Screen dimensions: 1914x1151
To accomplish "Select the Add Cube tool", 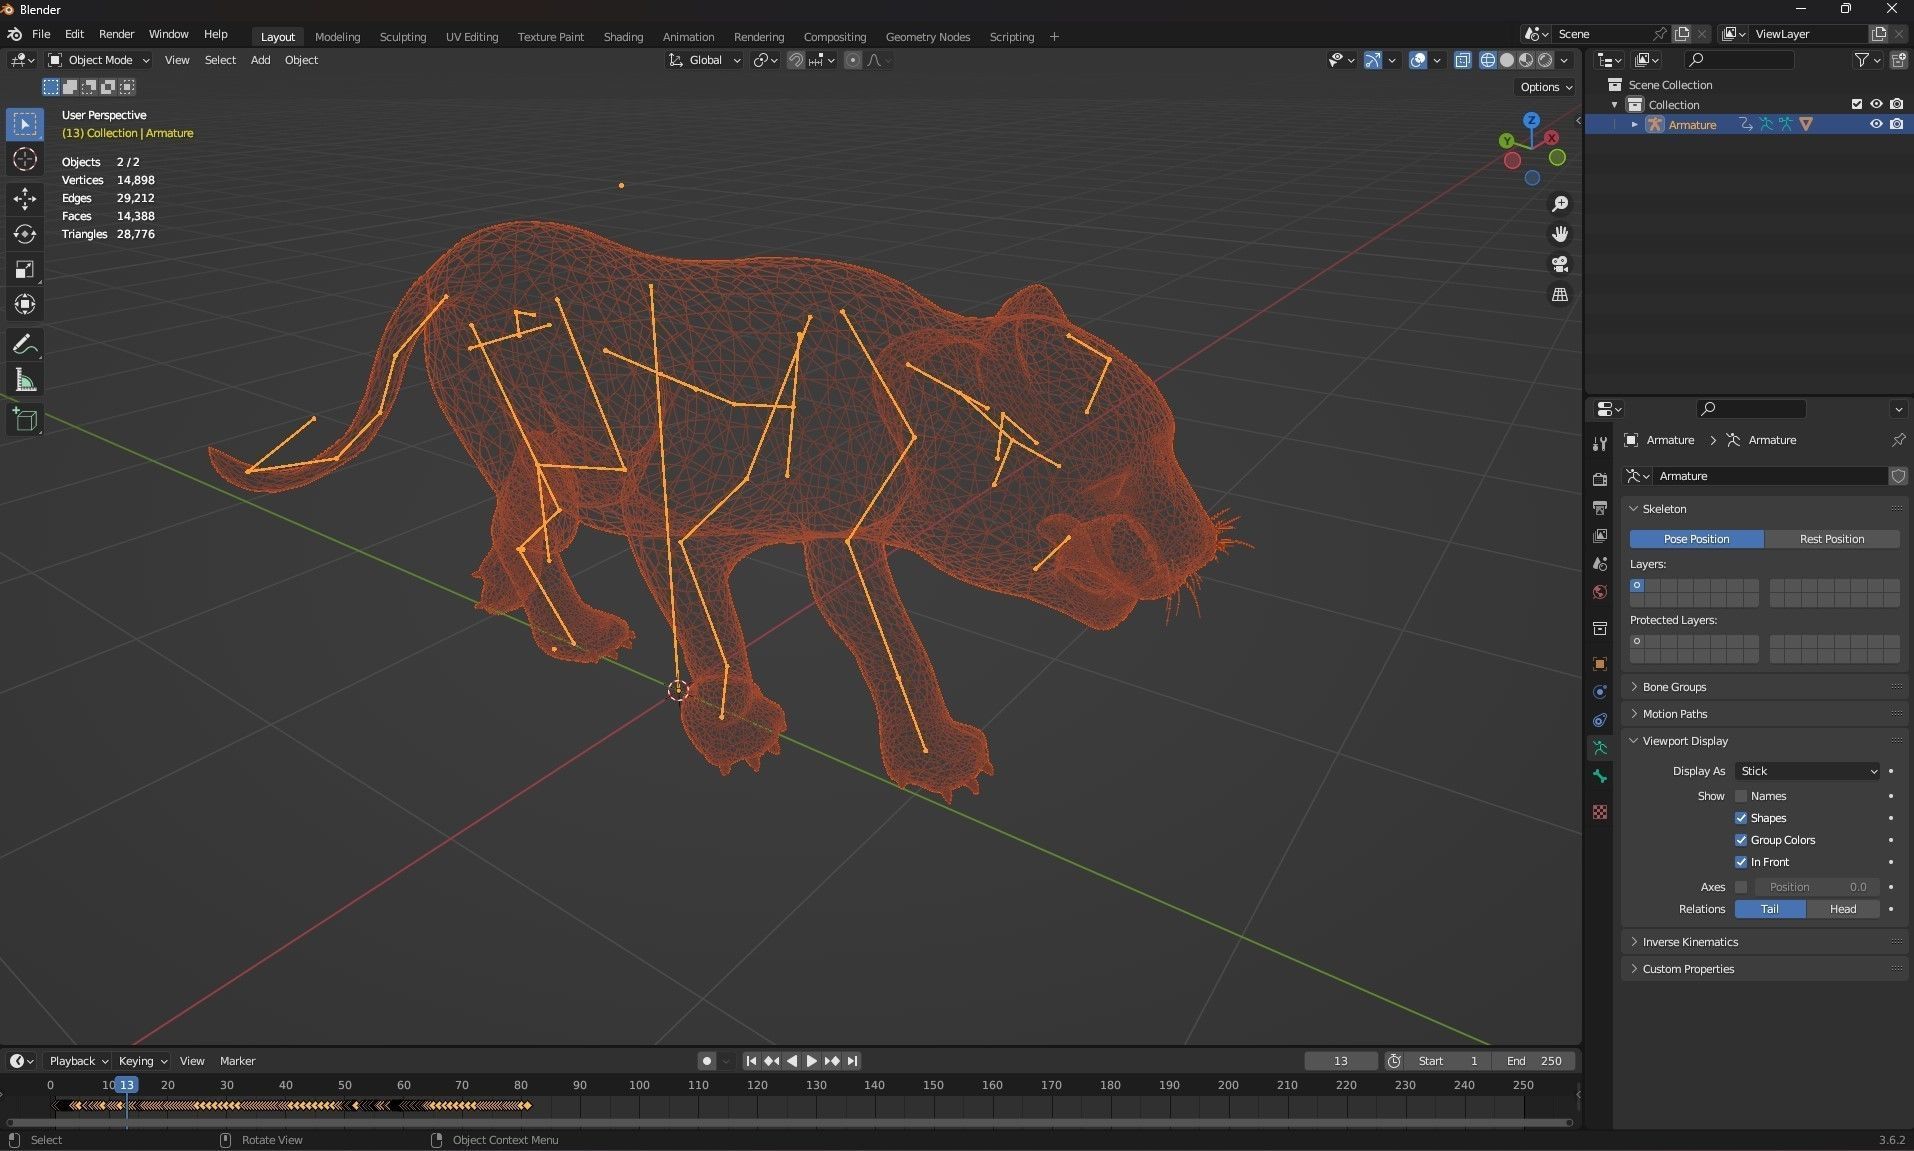I will pos(25,420).
